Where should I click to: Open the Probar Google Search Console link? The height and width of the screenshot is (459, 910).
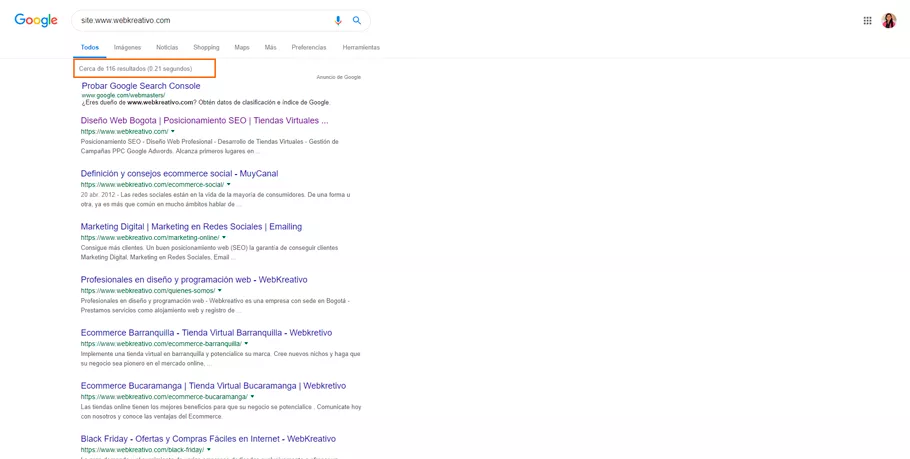(141, 86)
